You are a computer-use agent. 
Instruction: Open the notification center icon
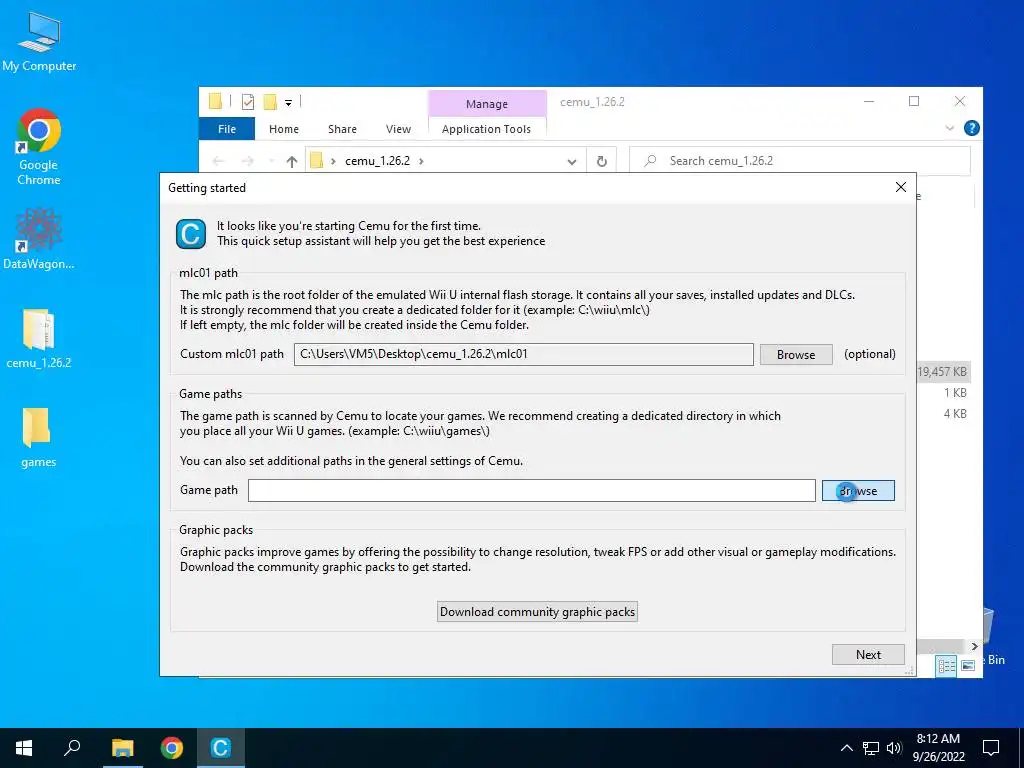pos(991,748)
